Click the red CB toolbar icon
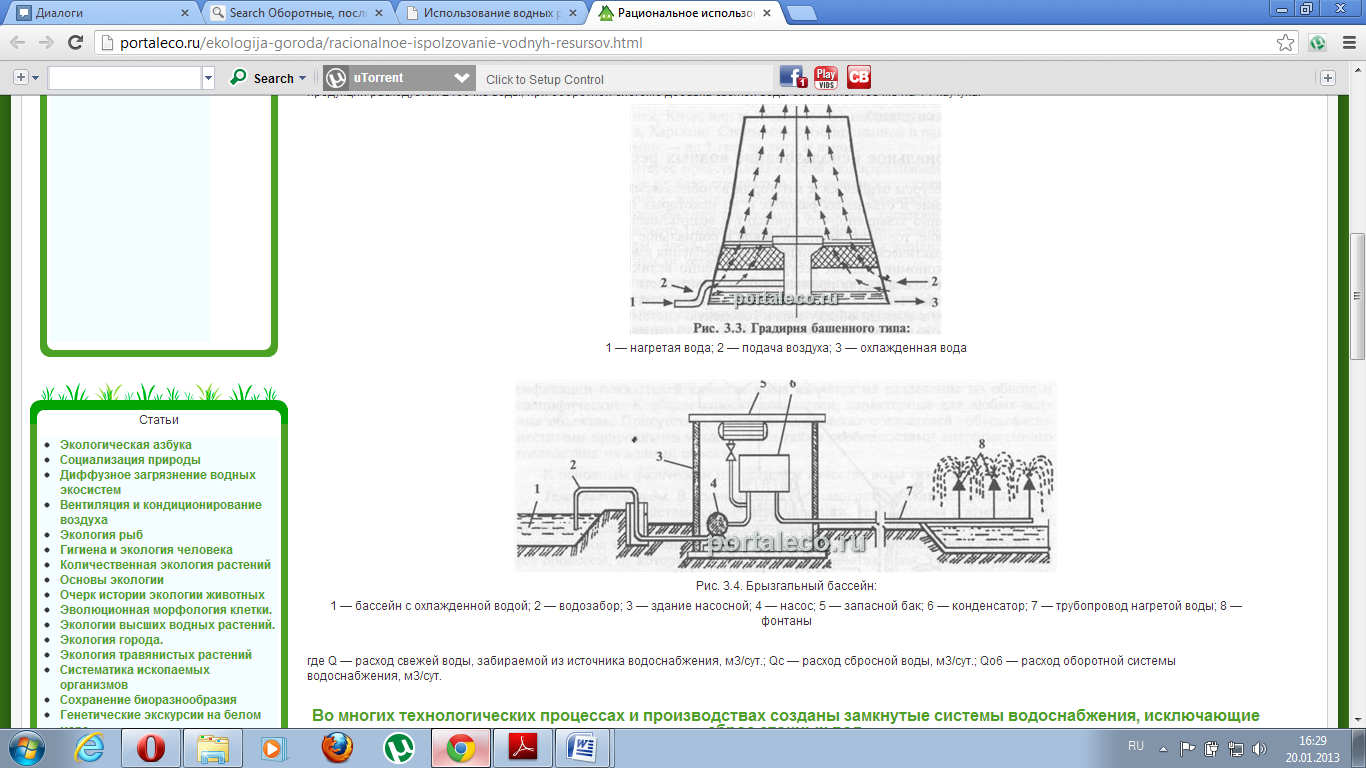The image size is (1366, 768). click(x=859, y=77)
